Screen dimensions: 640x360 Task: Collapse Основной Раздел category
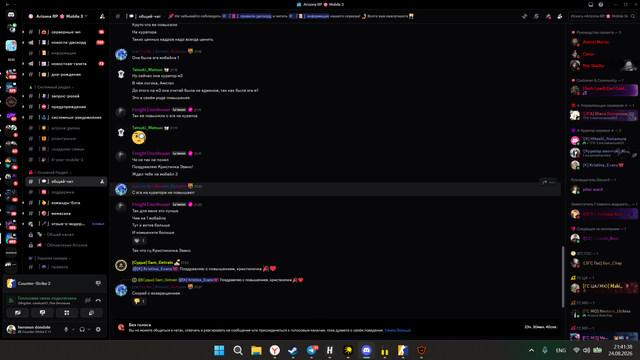[53, 173]
